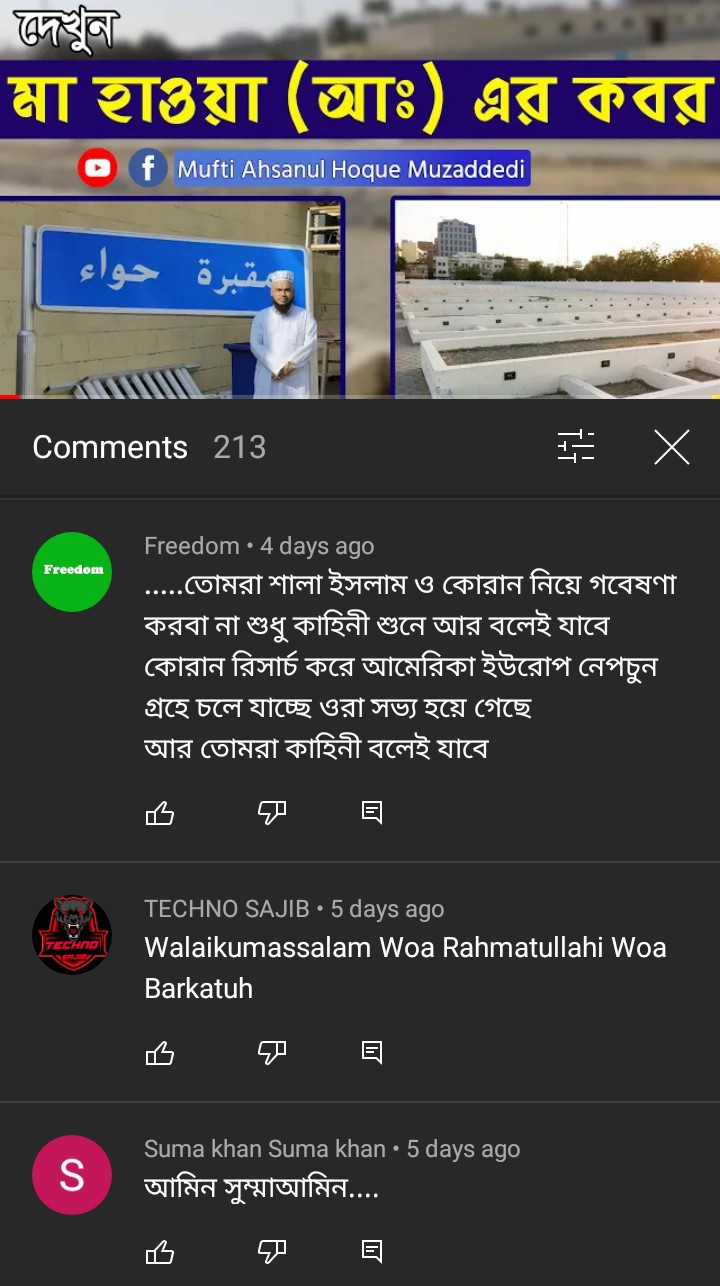Reply to Suma khan's comment
Viewport: 720px width, 1286px height.
pyautogui.click(x=372, y=1251)
